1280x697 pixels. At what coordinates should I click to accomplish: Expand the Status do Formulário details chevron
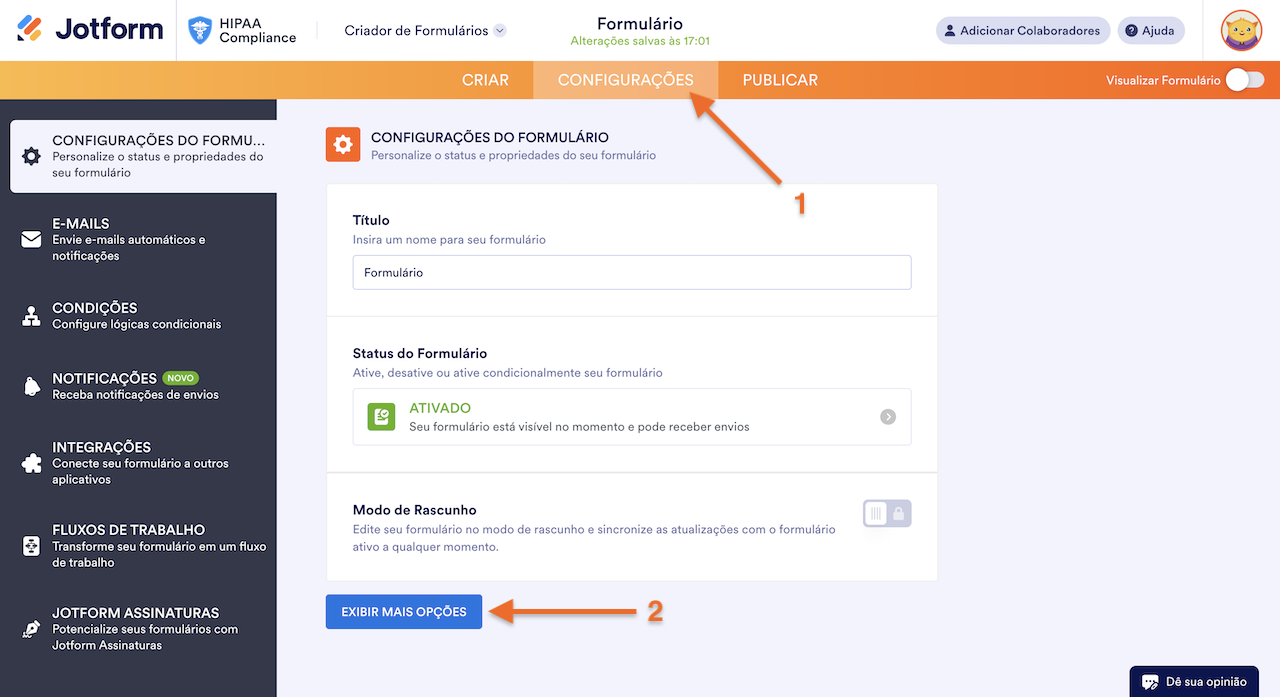(x=887, y=417)
